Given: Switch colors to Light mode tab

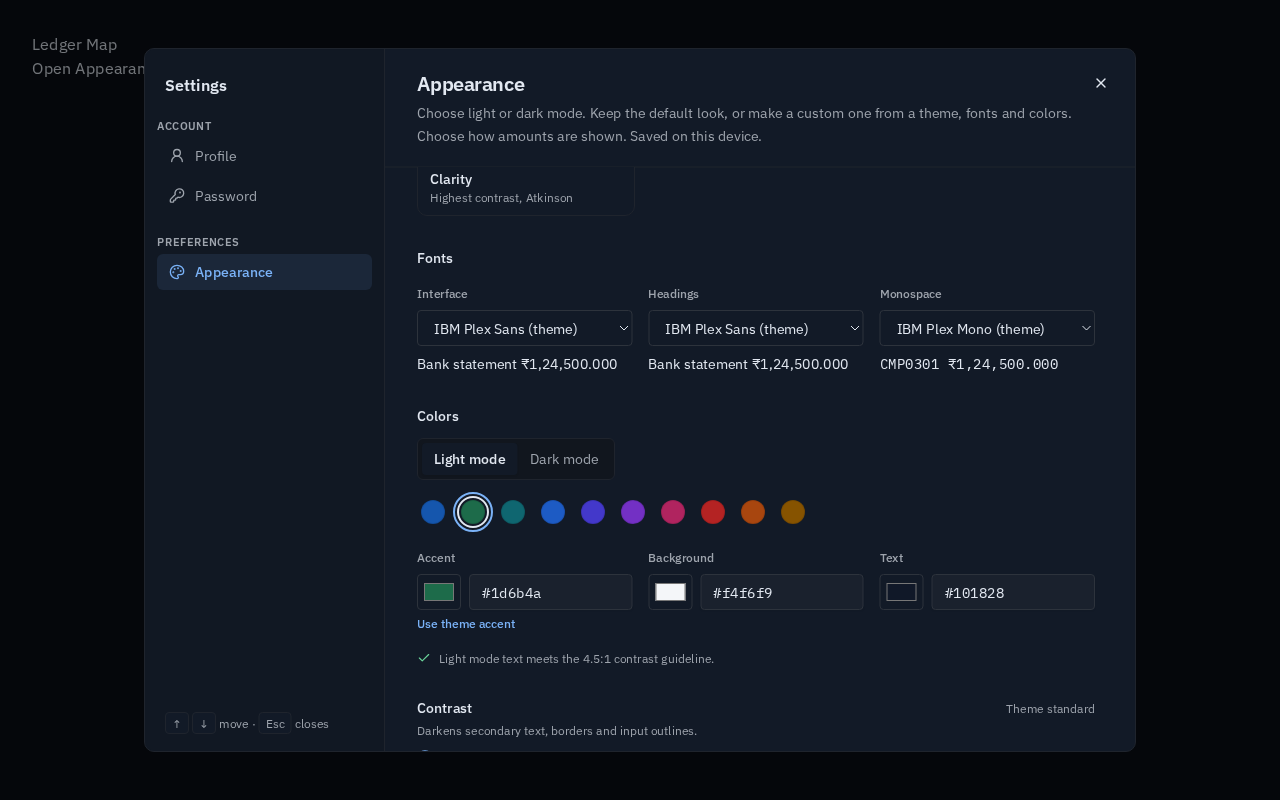Looking at the screenshot, I should pyautogui.click(x=469, y=459).
